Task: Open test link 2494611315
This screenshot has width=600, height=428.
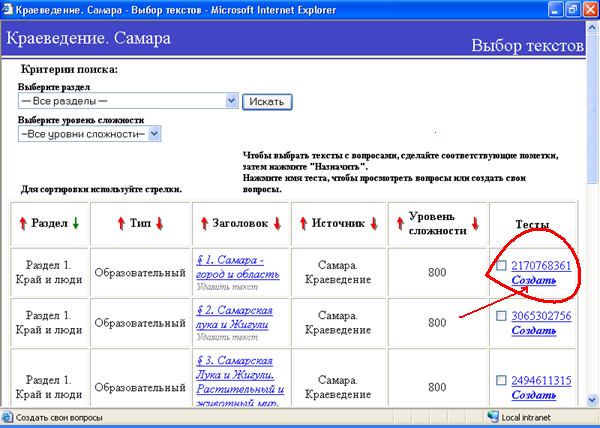Action: click(541, 380)
